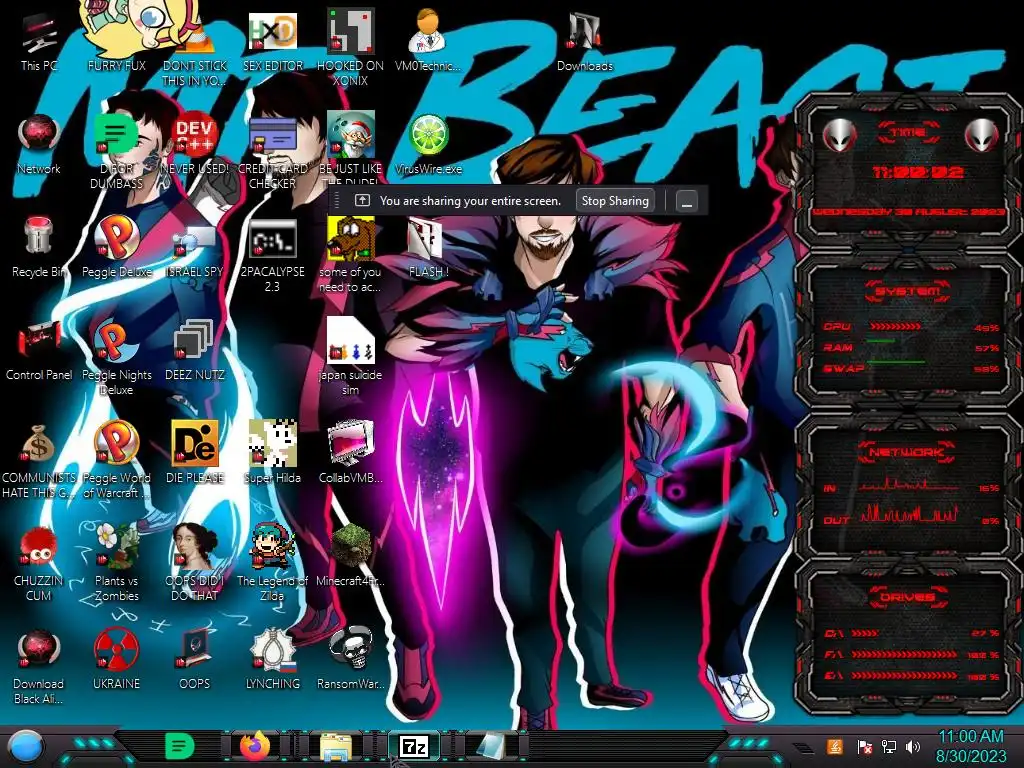Open the Peggle World of Warcraft icon
The width and height of the screenshot is (1024, 768).
[117, 458]
